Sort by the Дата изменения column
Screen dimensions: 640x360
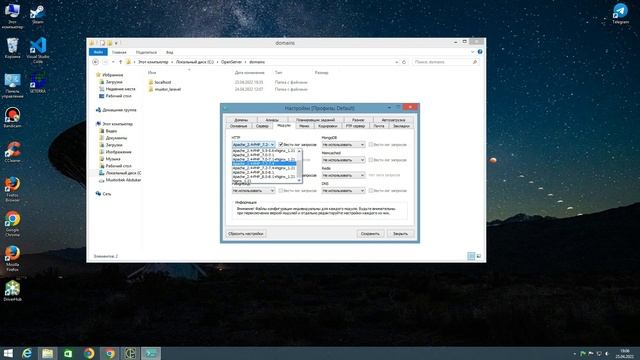tap(249, 73)
